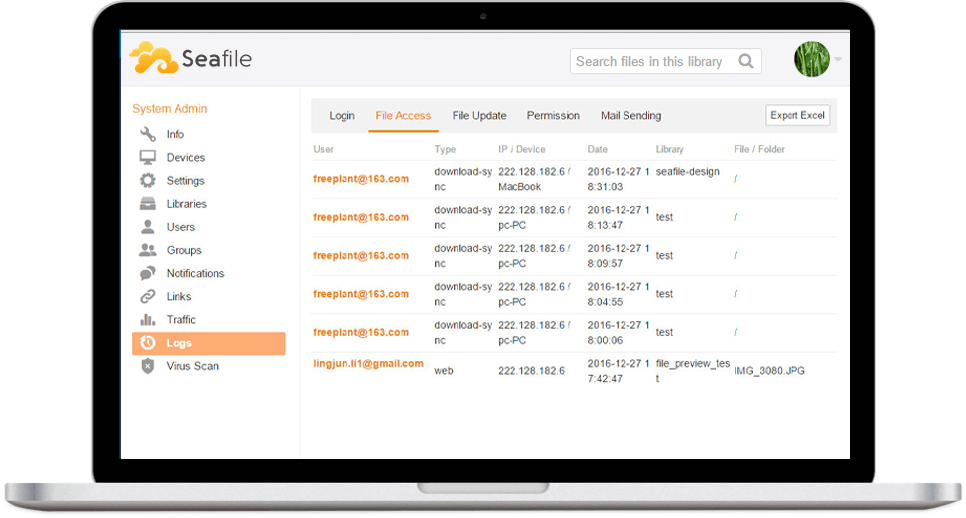Click the Date column header
Viewport: 966px width, 518px height.
point(598,149)
